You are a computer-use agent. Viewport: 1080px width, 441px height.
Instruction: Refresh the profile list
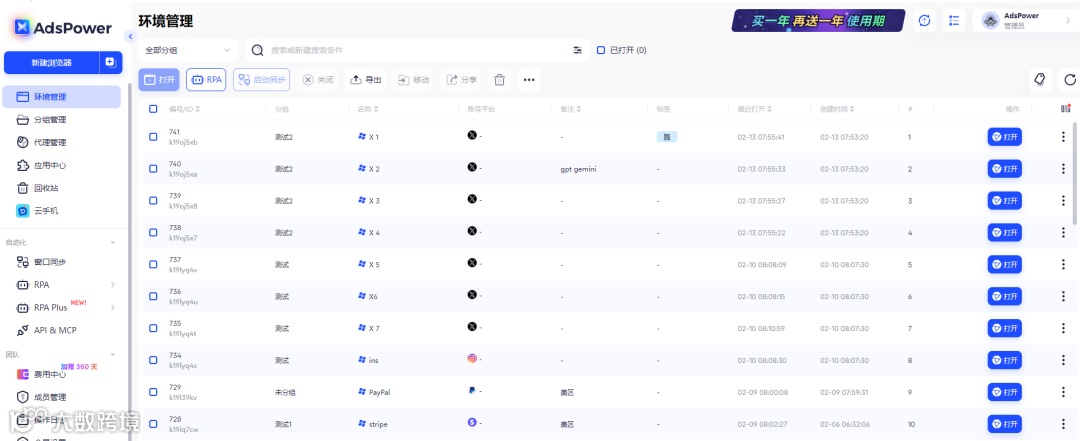click(1070, 80)
